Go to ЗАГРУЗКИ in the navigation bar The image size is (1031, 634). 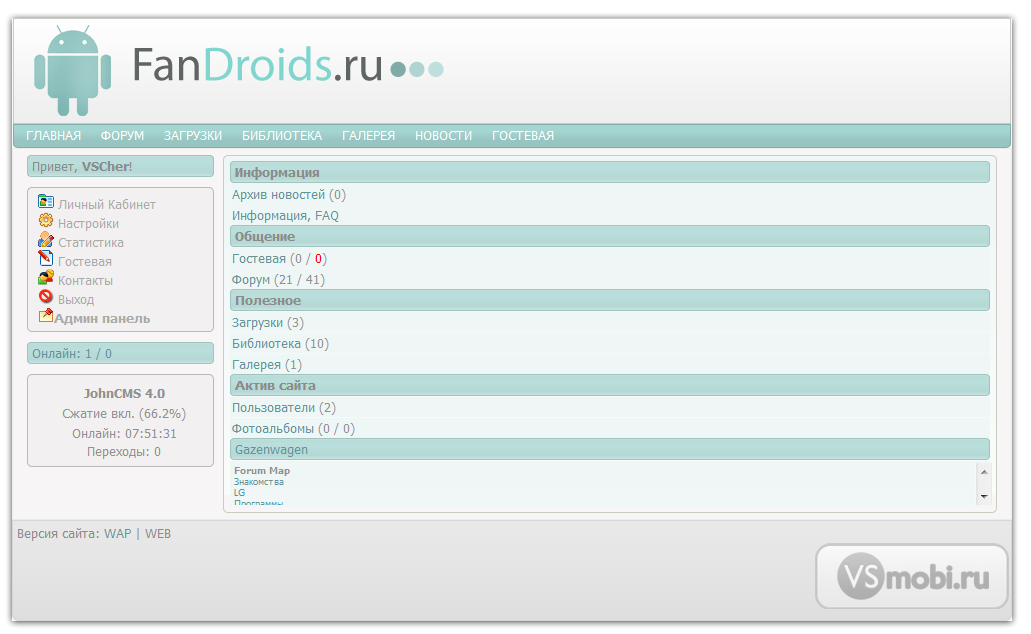tap(193, 135)
